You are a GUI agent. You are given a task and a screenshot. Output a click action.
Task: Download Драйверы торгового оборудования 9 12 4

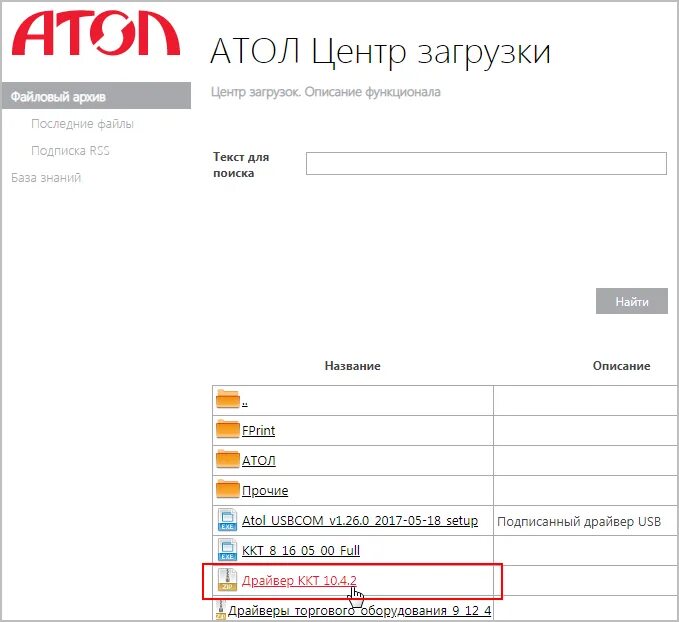coord(360,610)
